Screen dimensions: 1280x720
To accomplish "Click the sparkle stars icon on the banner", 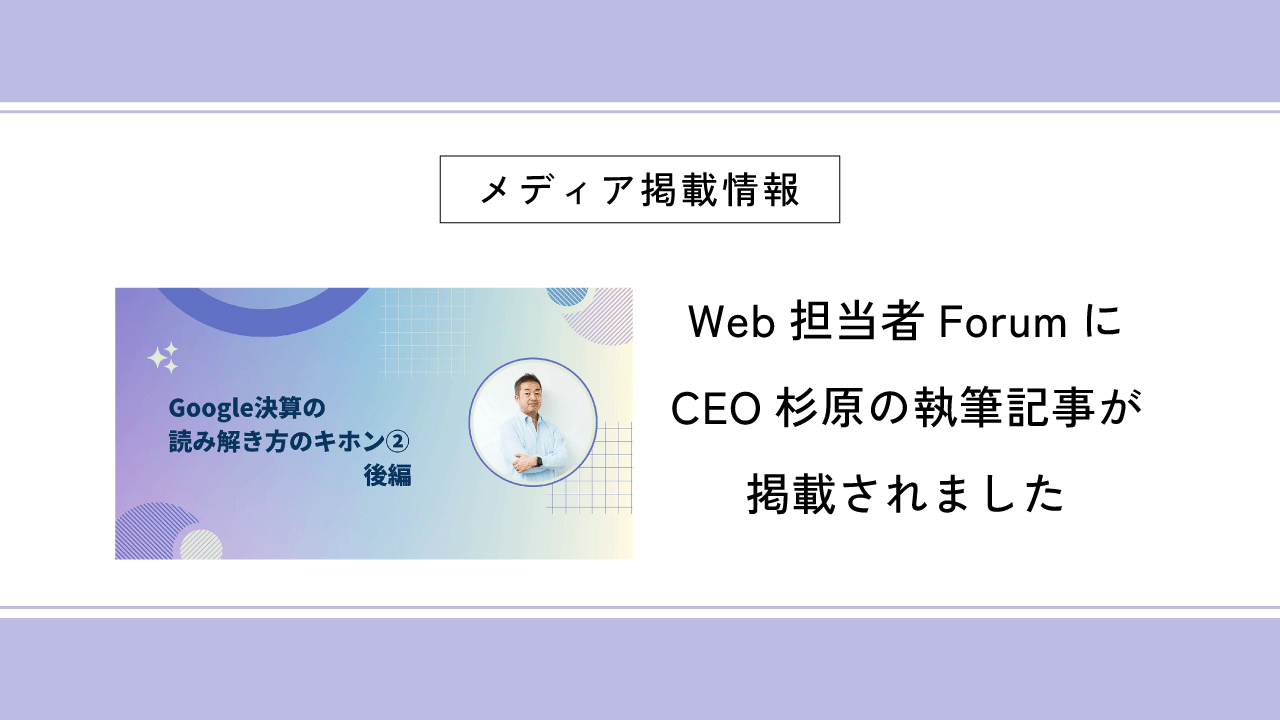I will pos(163,357).
